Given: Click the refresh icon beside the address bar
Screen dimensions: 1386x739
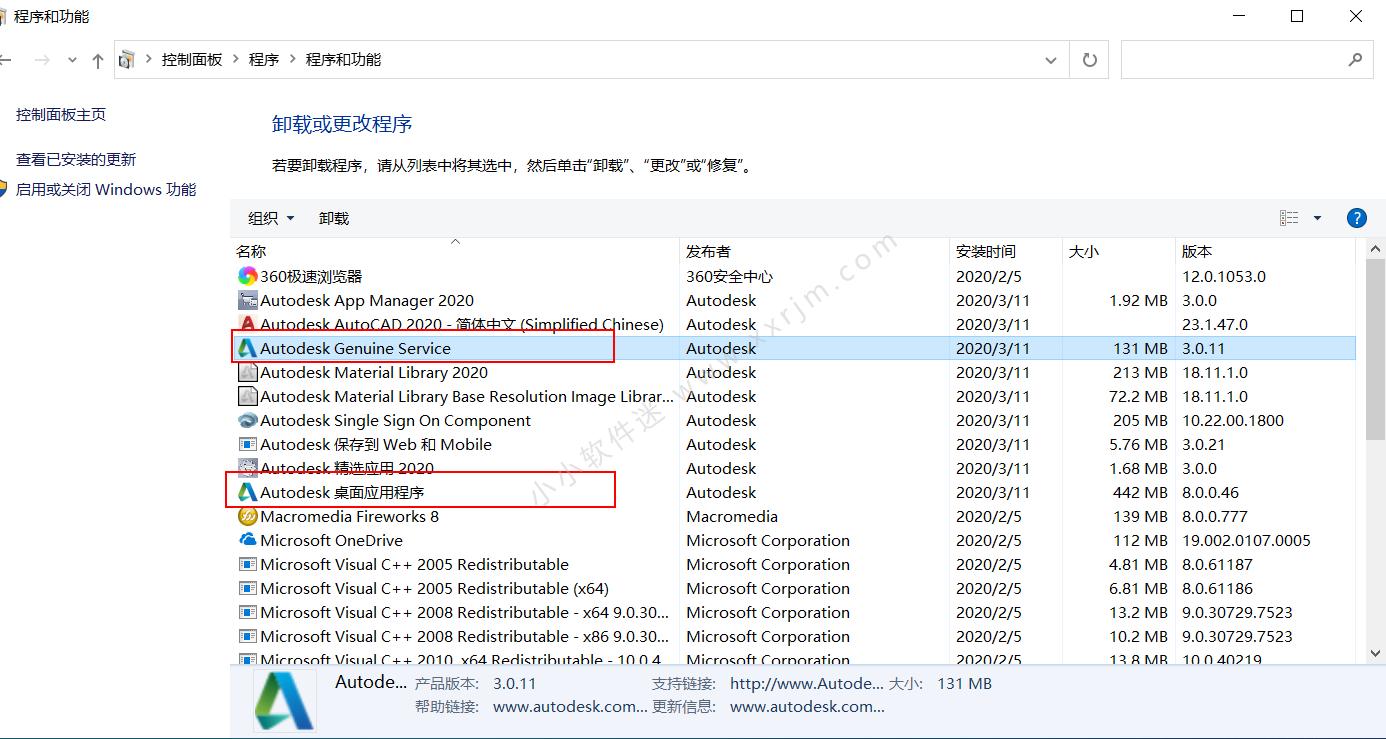Looking at the screenshot, I should pyautogui.click(x=1089, y=59).
